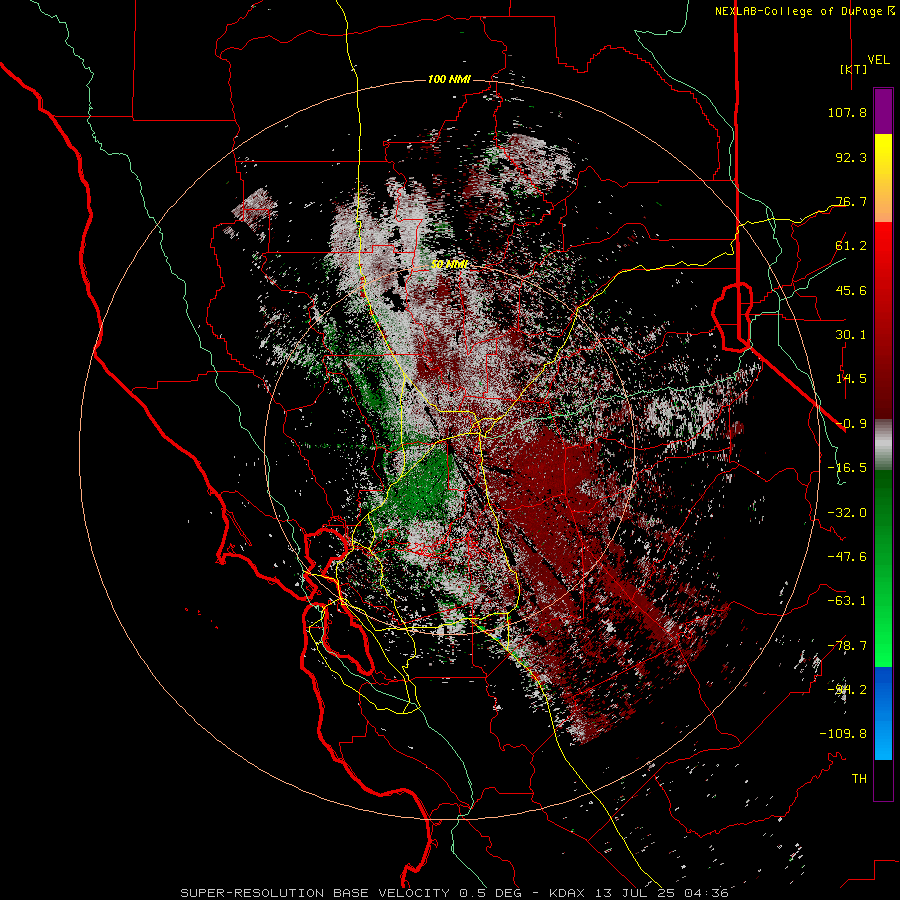The height and width of the screenshot is (900, 900).
Task: Click the 14.5 scale value
Action: [851, 379]
